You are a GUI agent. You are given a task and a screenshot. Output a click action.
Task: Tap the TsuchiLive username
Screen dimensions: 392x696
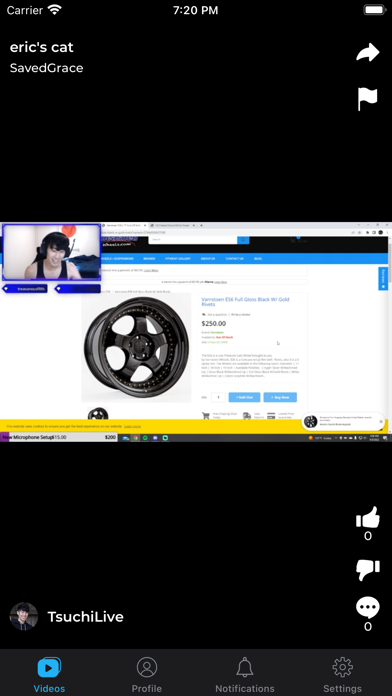[85, 617]
